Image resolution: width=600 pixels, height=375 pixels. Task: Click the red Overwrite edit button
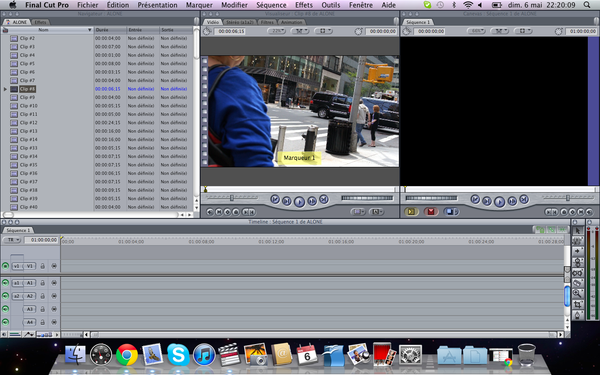pyautogui.click(x=431, y=212)
